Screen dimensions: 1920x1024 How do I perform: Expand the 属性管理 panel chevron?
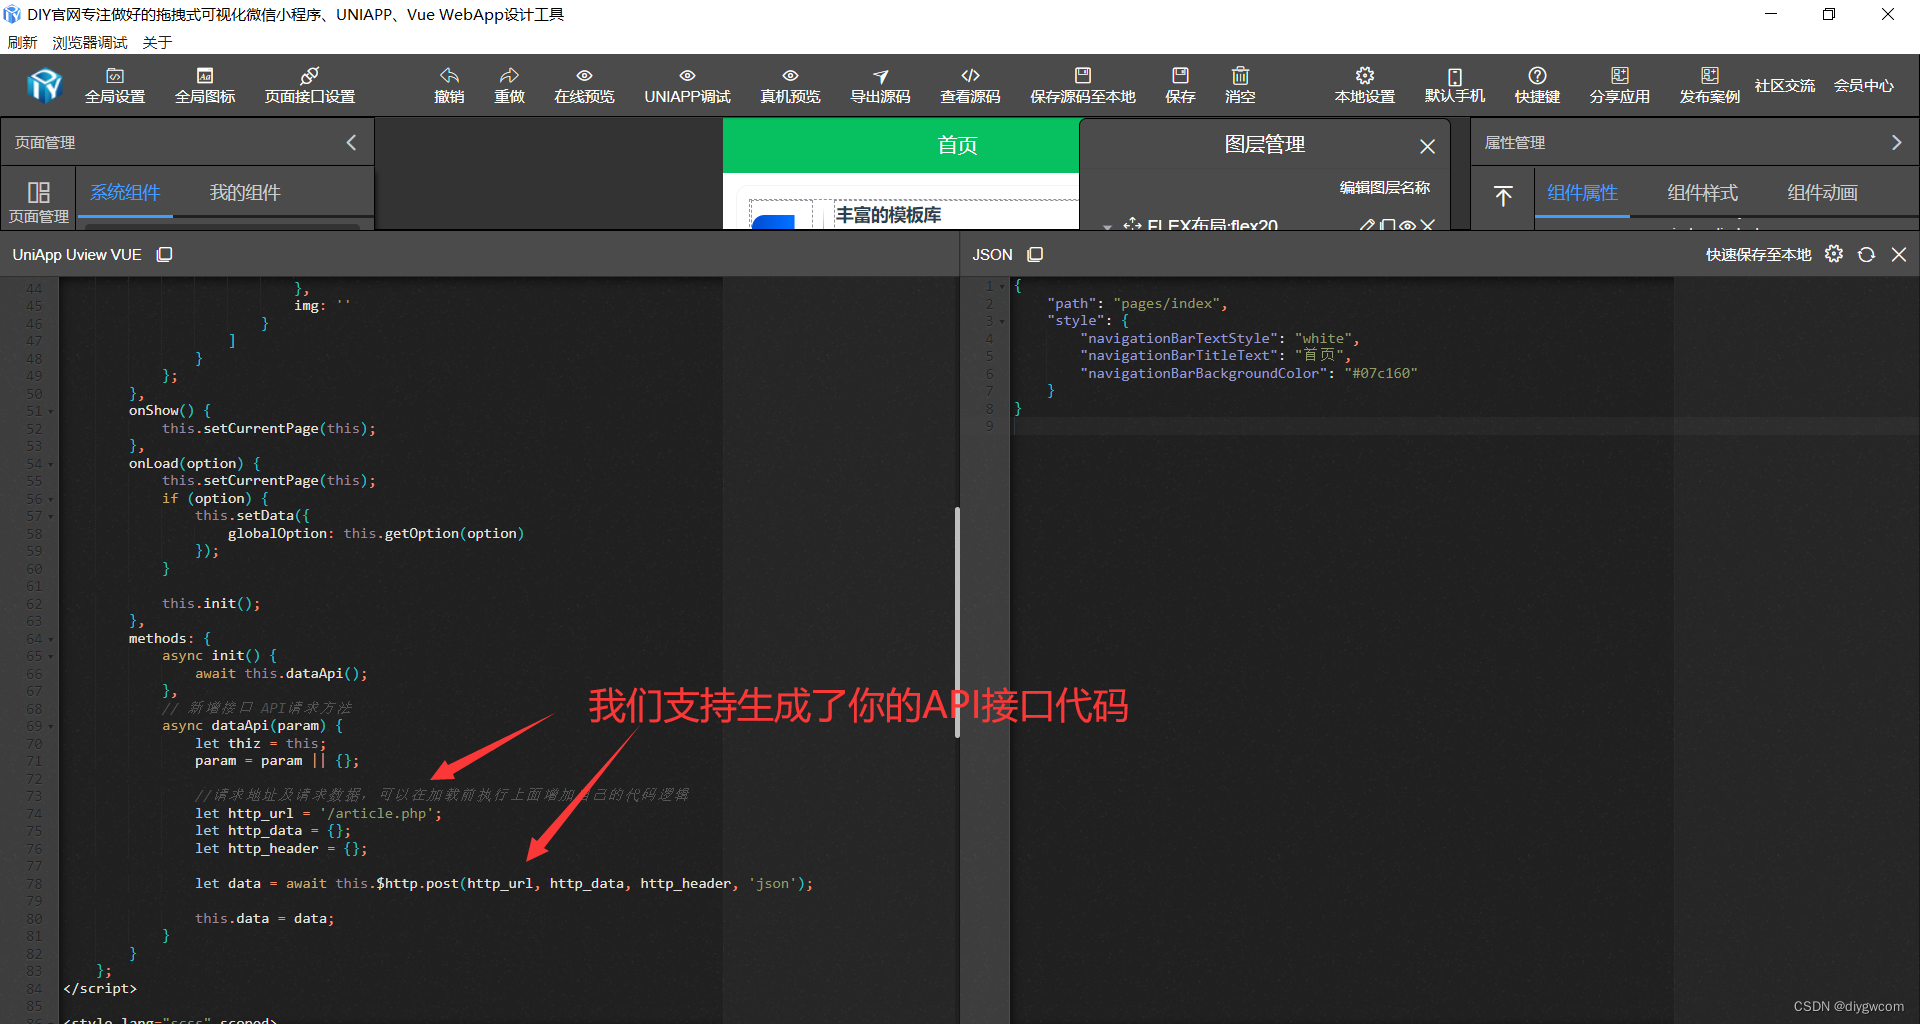coord(1896,143)
